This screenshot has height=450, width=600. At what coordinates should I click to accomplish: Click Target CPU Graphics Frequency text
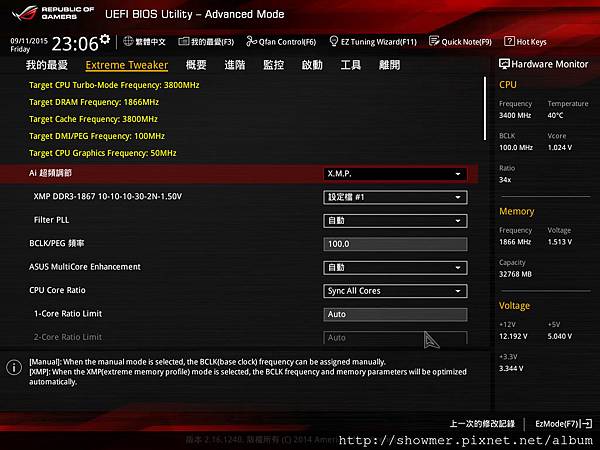[103, 153]
